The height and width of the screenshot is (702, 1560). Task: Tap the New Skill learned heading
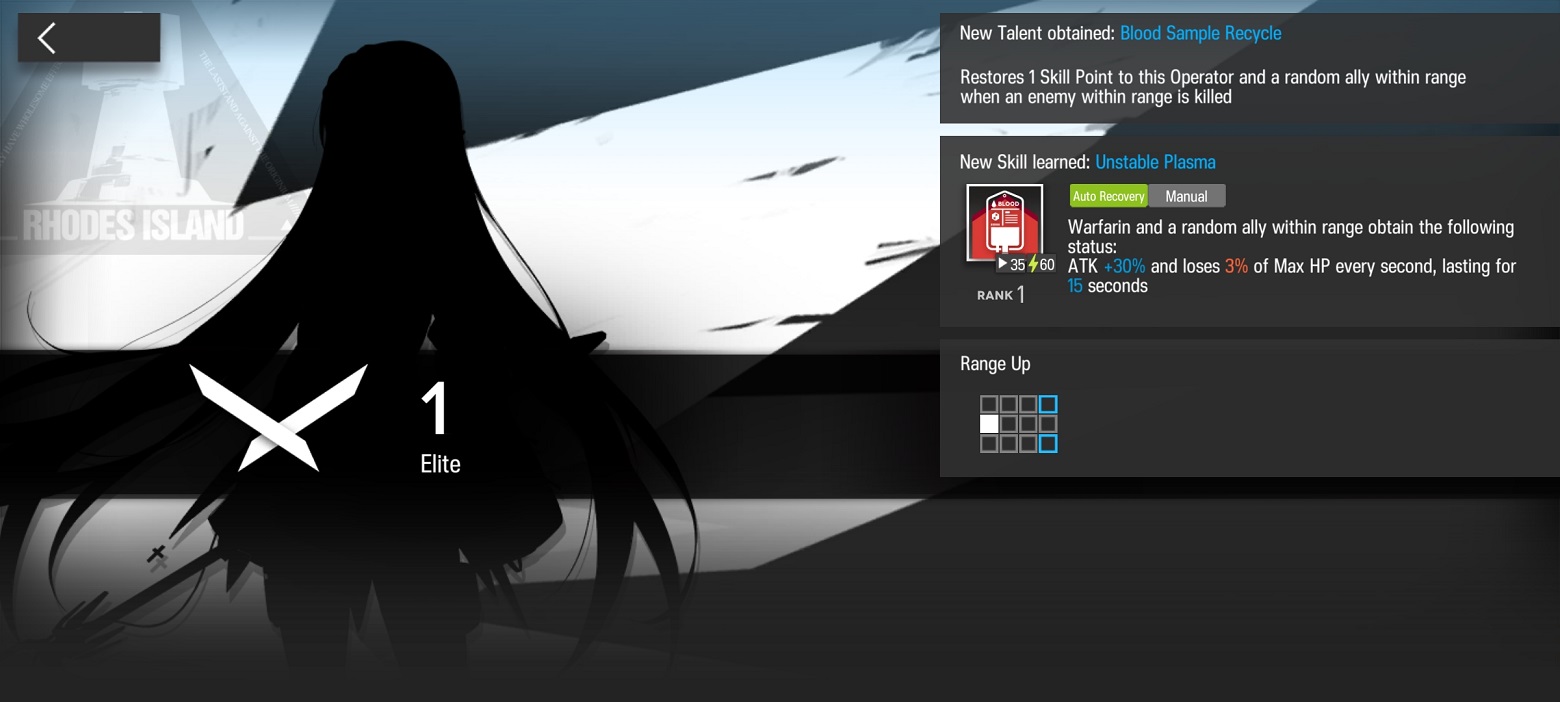click(x=1025, y=162)
